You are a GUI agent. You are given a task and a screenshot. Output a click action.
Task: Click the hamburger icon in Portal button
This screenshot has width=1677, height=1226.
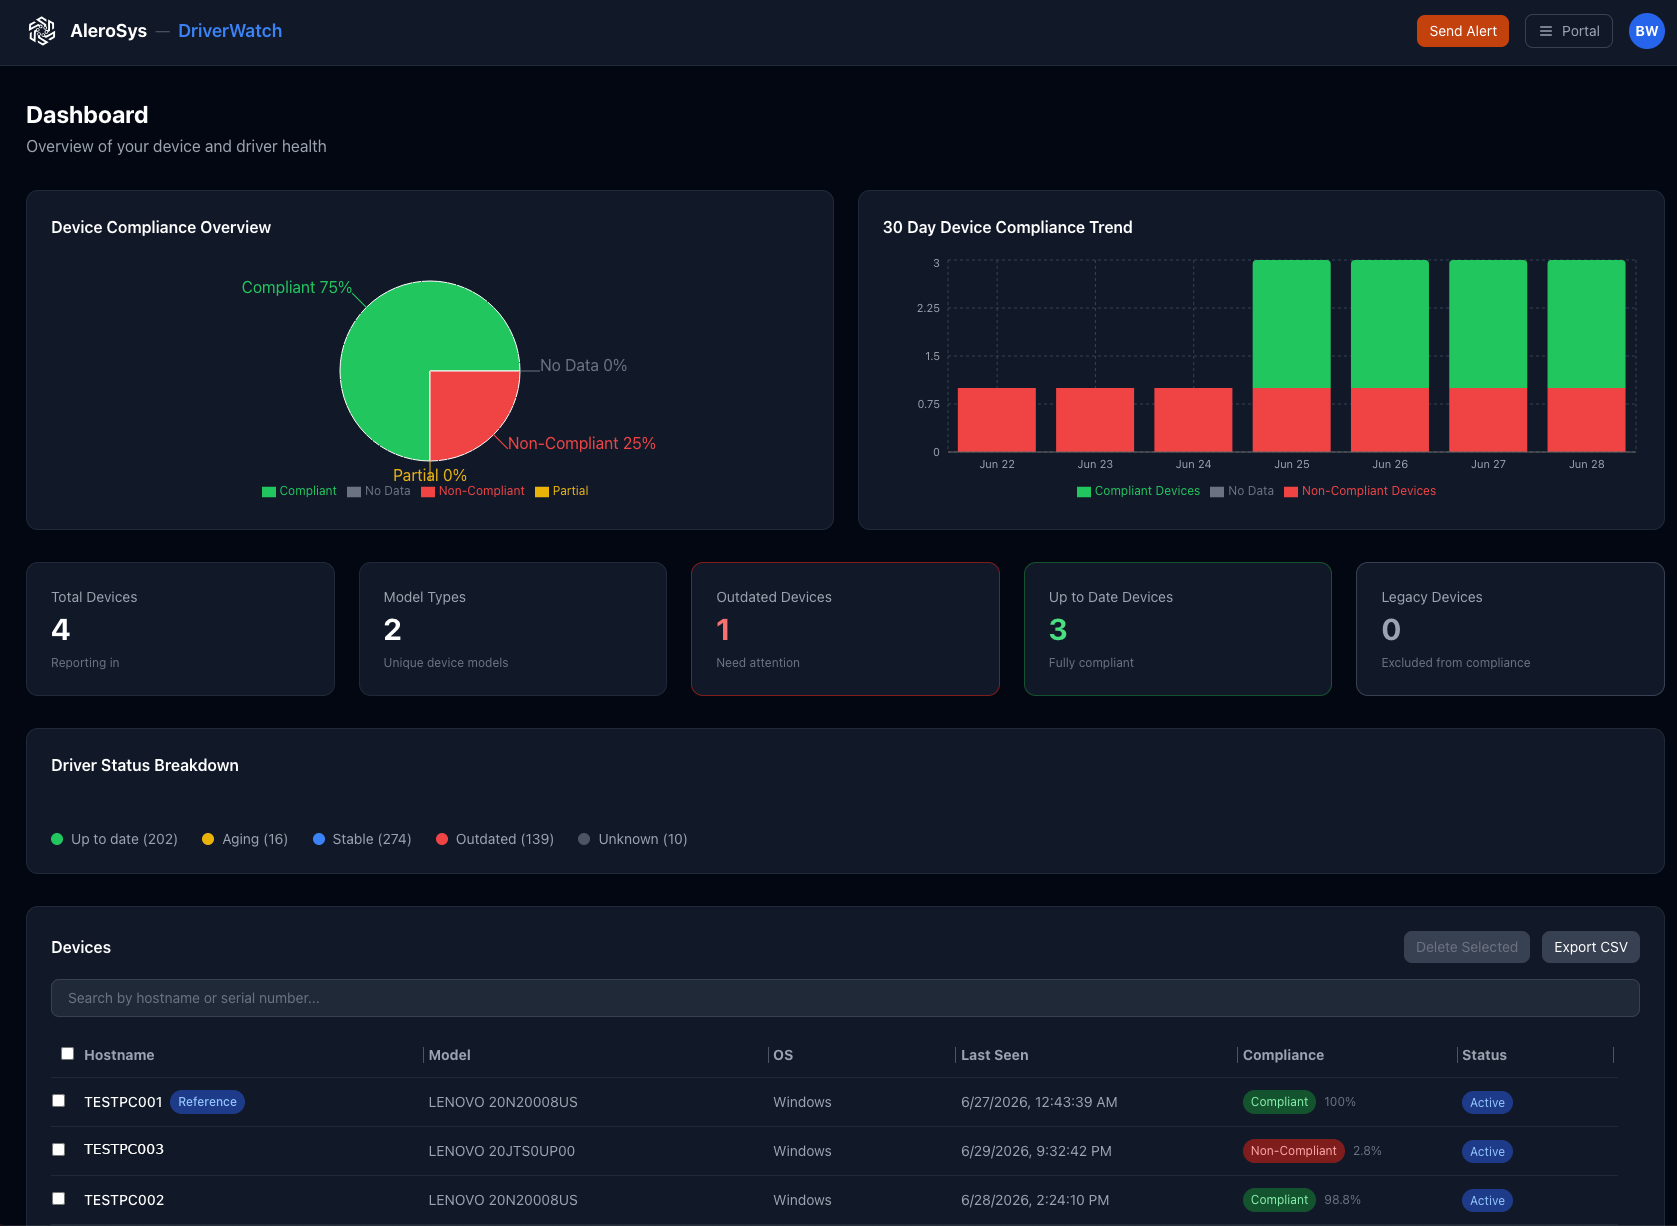1546,31
